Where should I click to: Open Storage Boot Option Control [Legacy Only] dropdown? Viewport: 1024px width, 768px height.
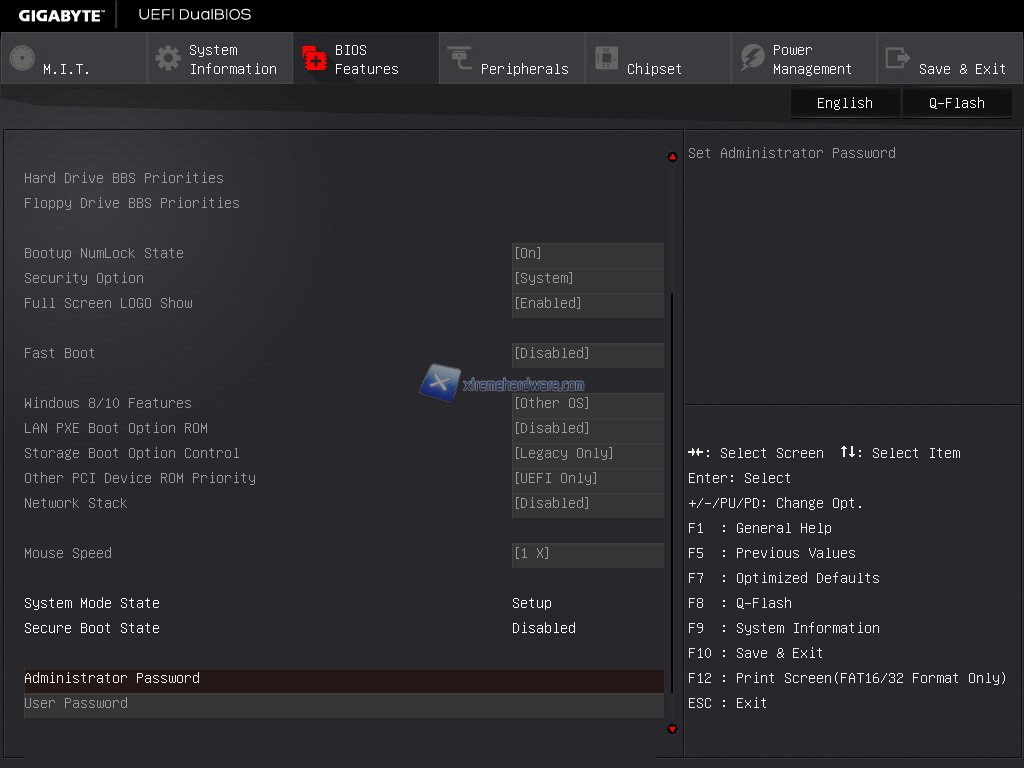click(x=587, y=454)
